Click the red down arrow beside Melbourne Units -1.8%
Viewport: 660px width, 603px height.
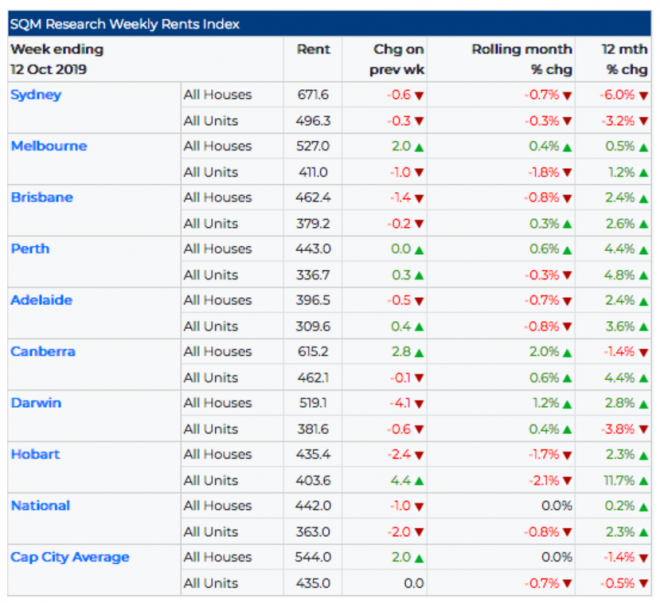567,173
